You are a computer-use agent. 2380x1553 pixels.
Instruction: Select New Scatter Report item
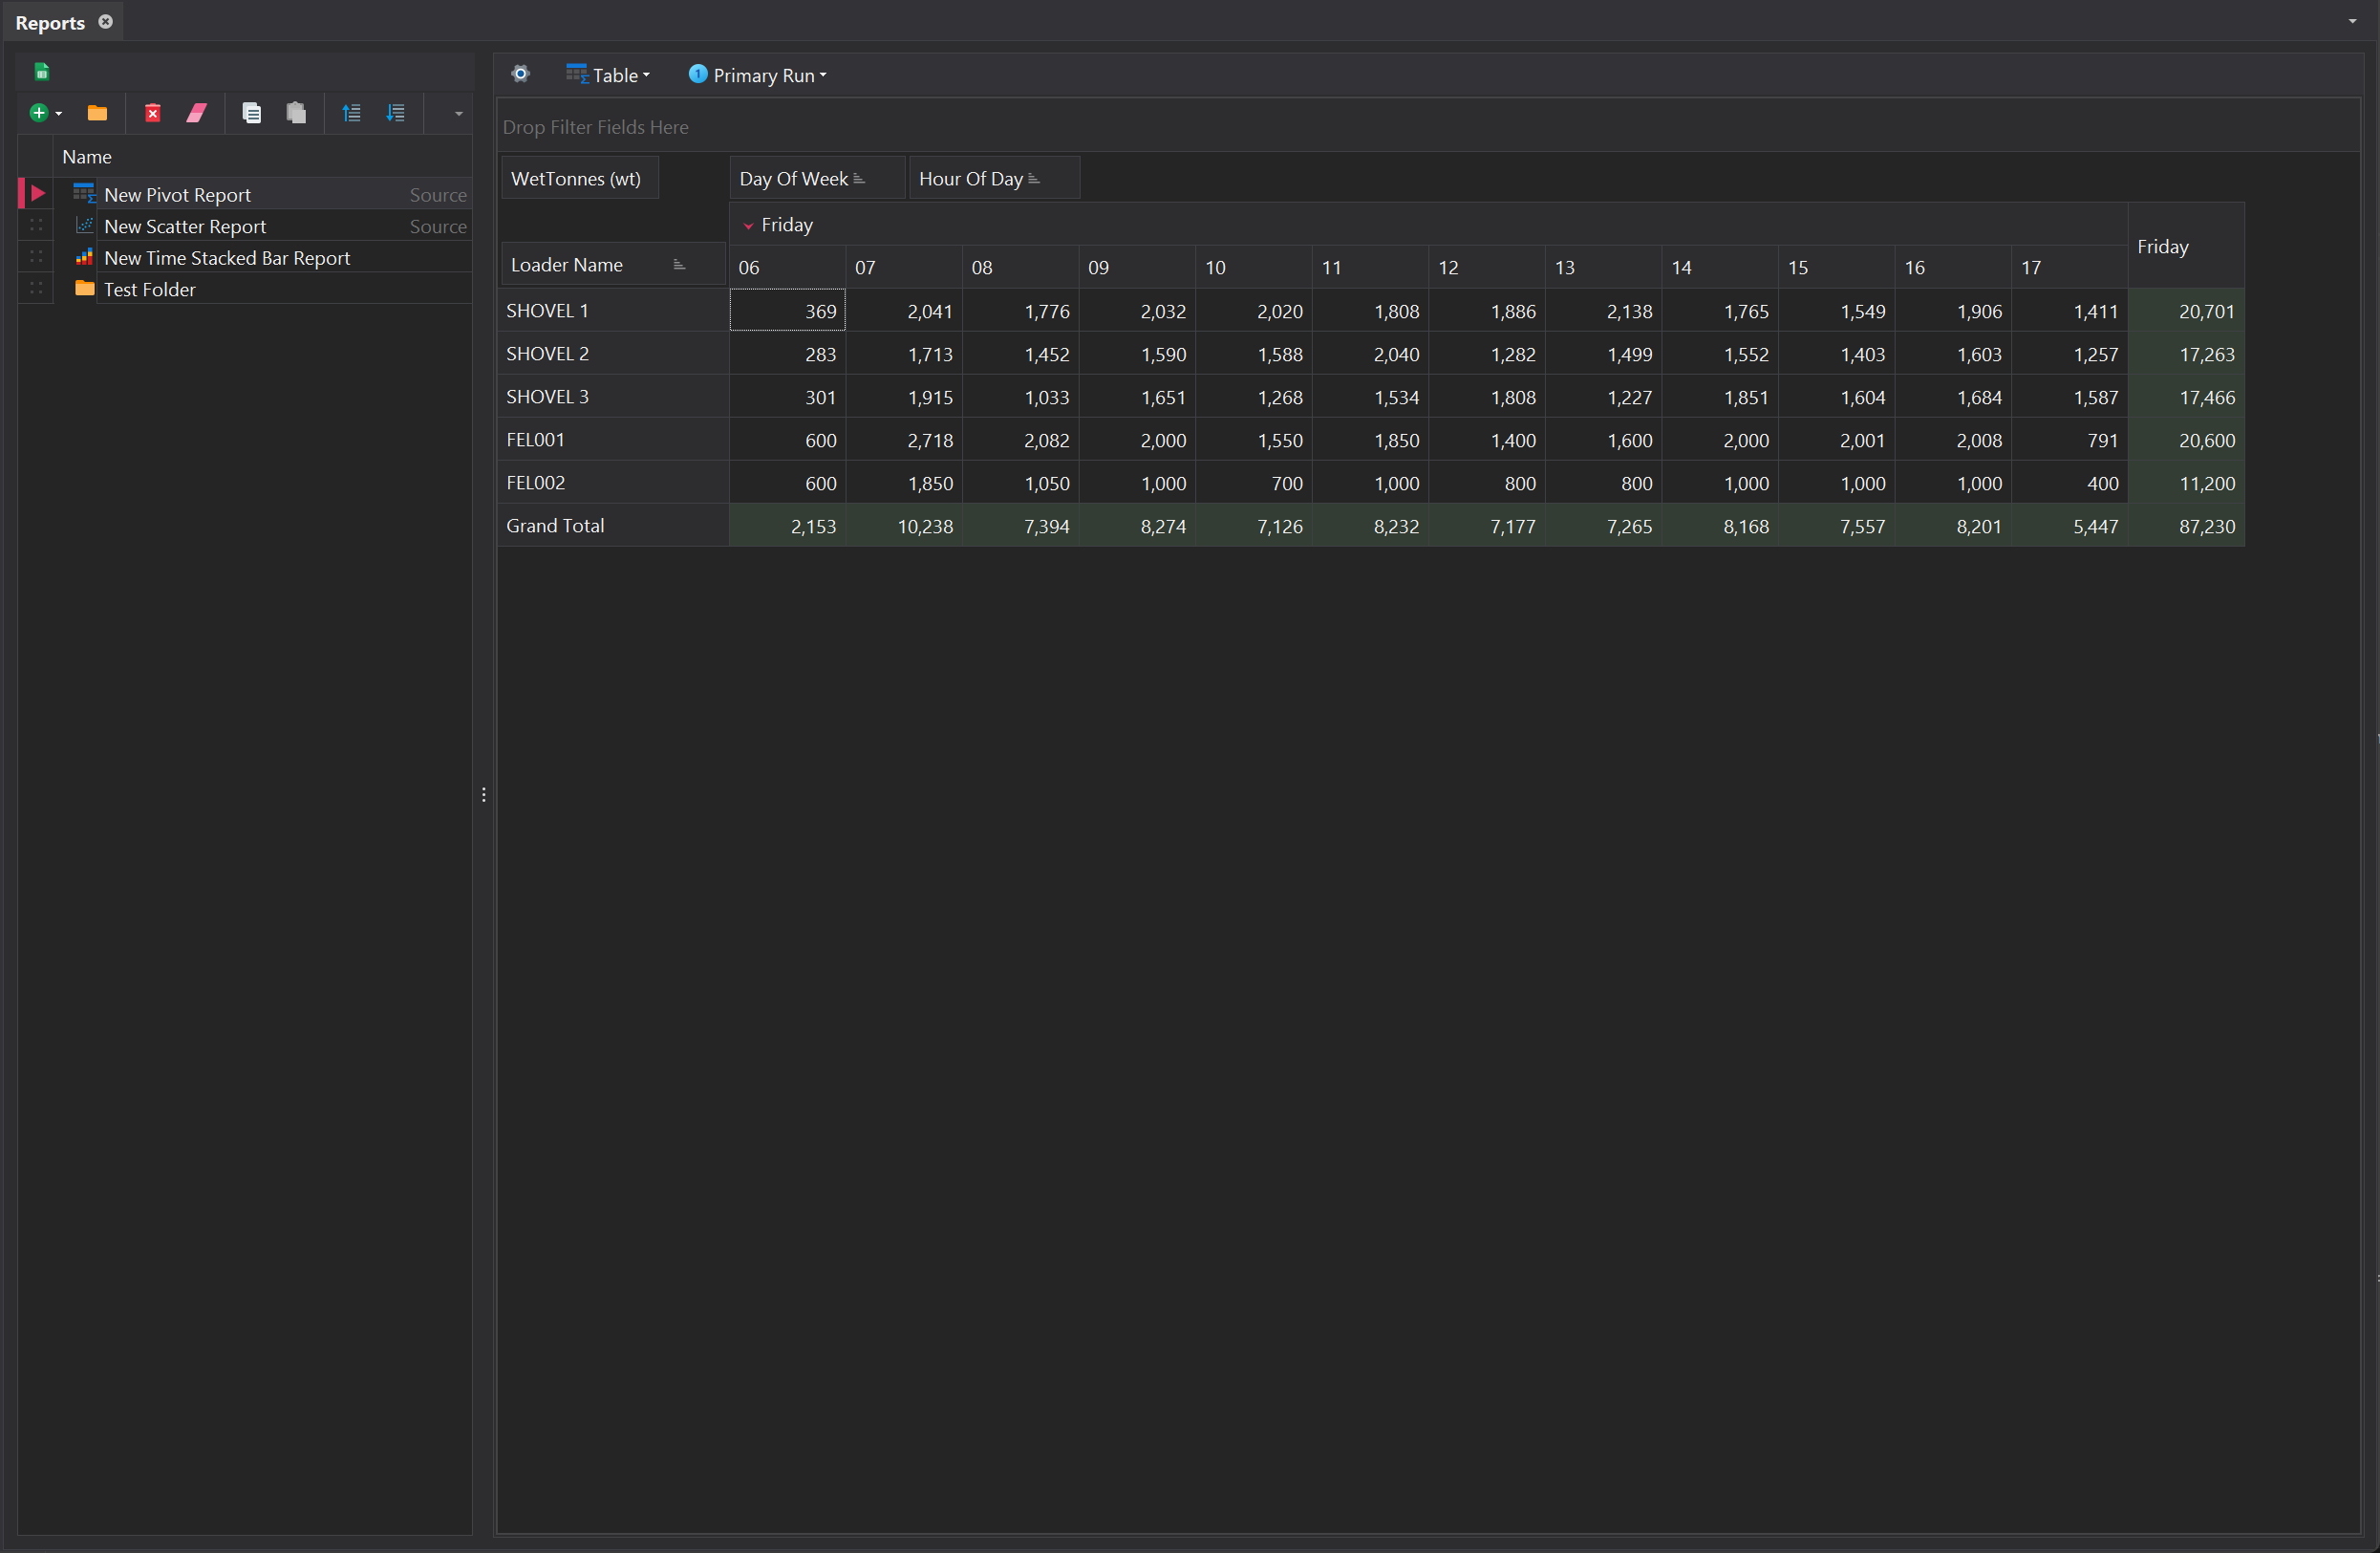(x=185, y=227)
